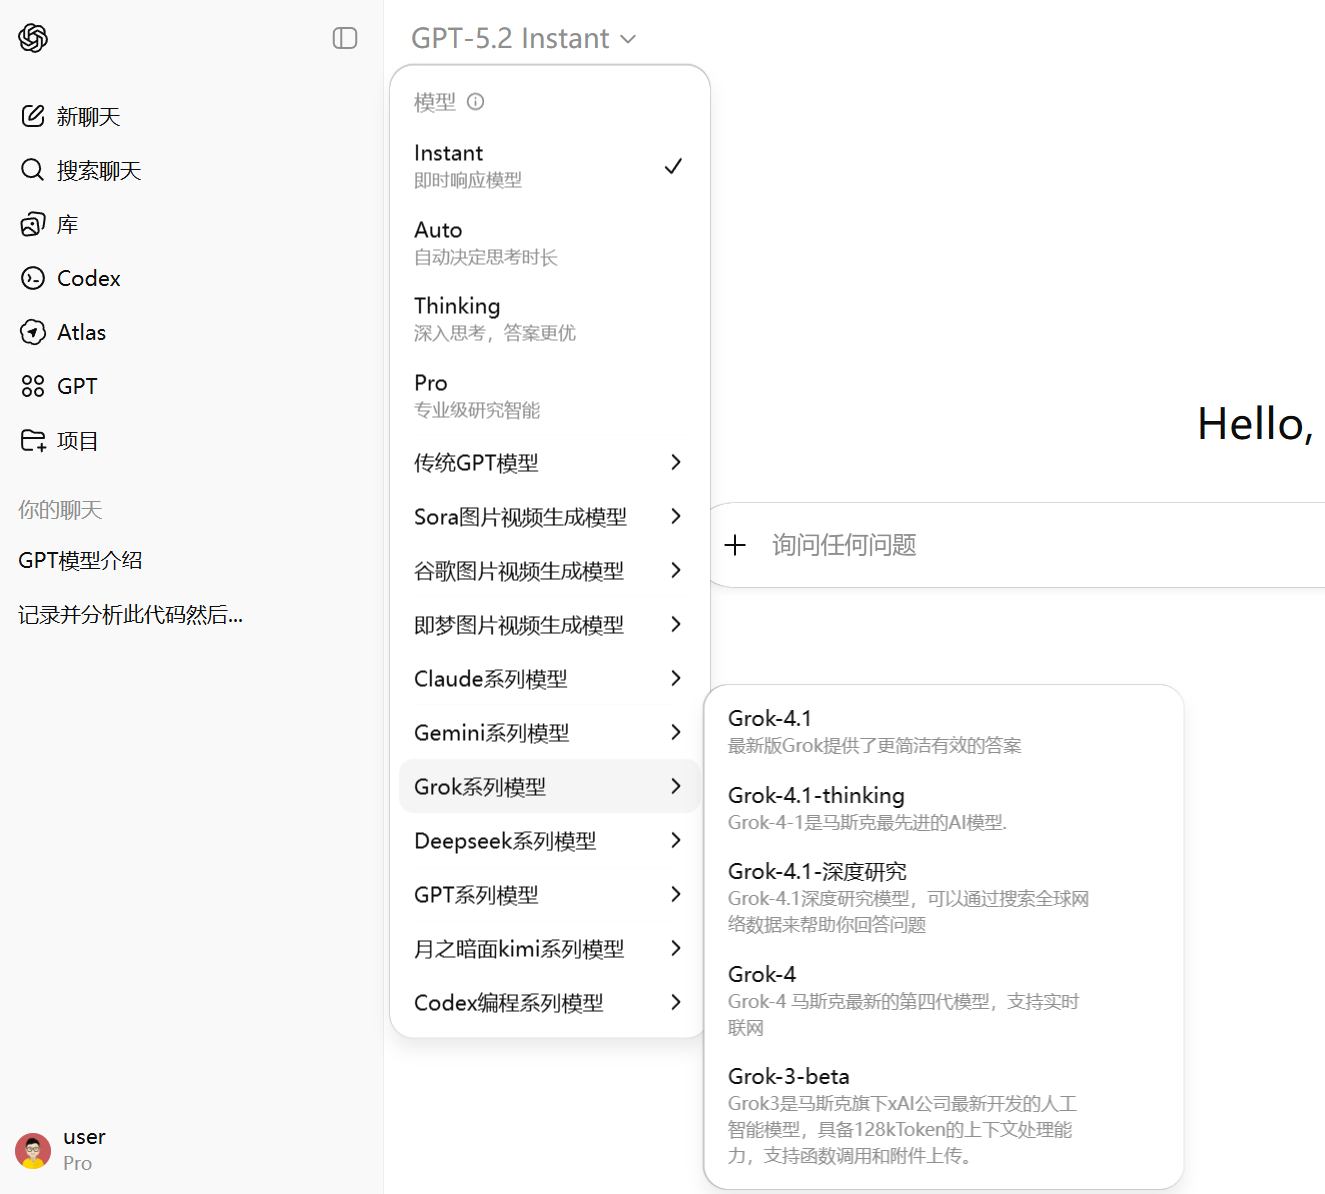The height and width of the screenshot is (1194, 1325).
Task: Open the GPT模型介绍 chat
Action: (x=81, y=560)
